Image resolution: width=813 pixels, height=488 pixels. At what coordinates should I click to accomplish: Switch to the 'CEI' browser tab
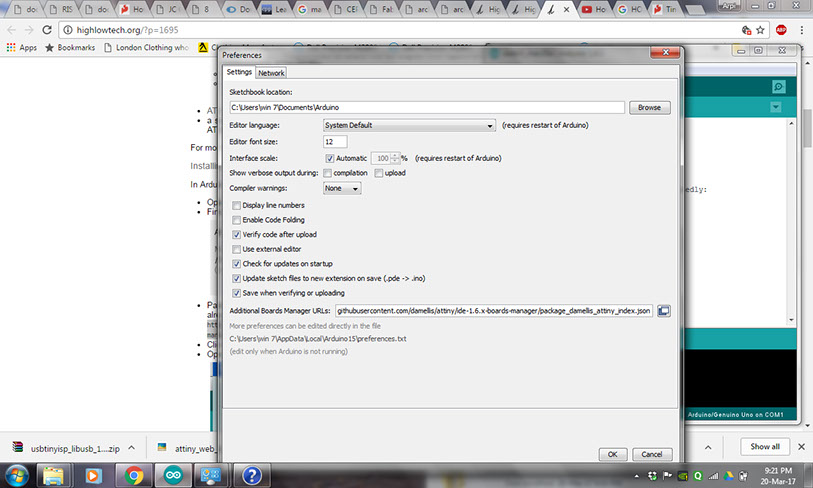pos(346,9)
